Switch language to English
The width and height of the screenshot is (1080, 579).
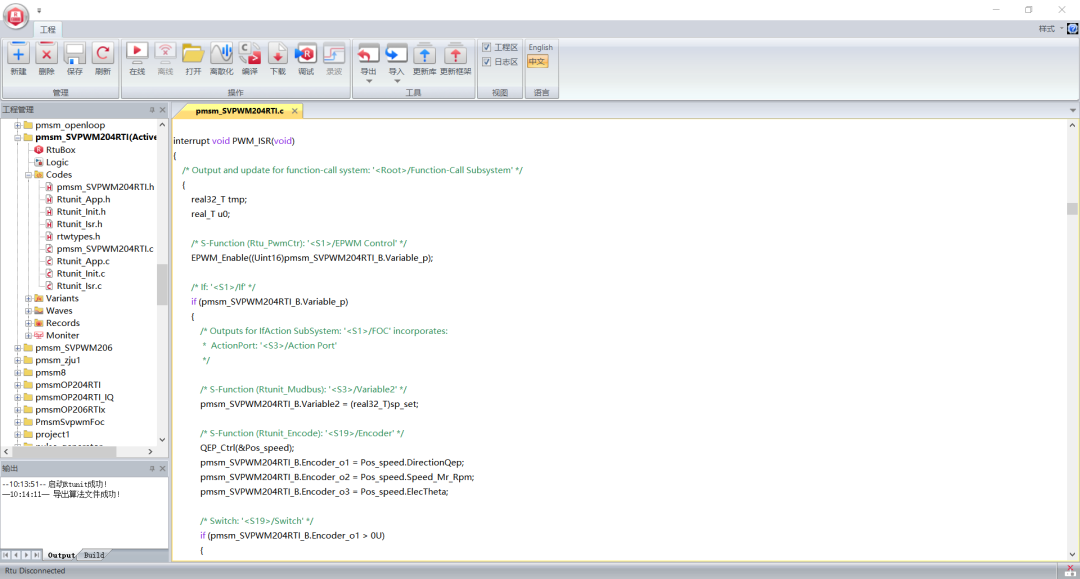pos(540,47)
